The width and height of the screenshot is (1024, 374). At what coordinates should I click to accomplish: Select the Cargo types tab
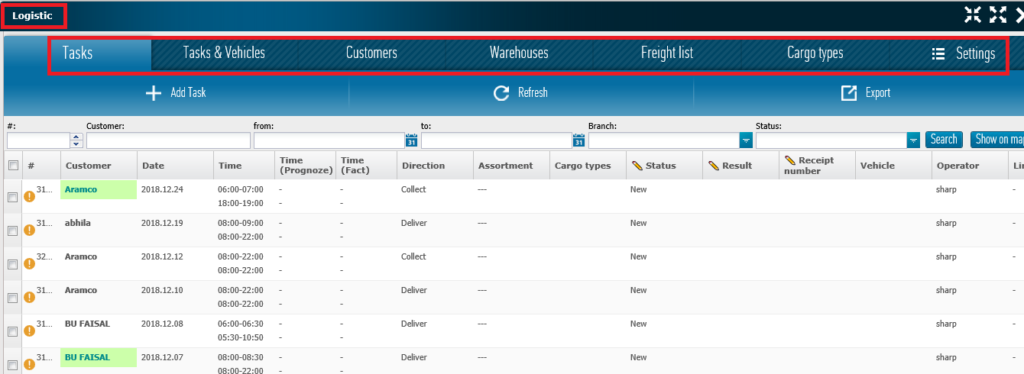815,54
